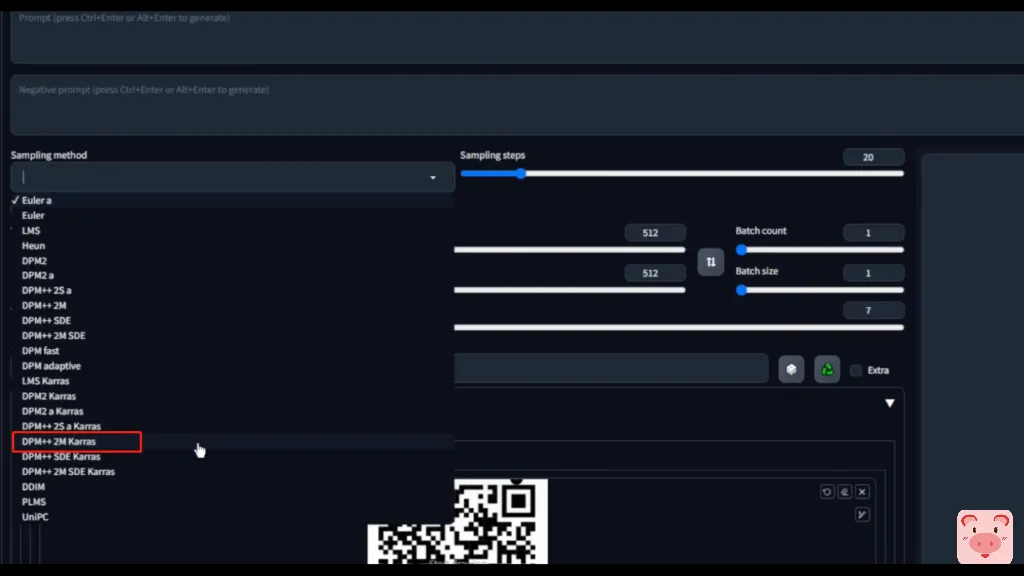Click the width value field 512
This screenshot has width=1024, height=576.
[655, 232]
